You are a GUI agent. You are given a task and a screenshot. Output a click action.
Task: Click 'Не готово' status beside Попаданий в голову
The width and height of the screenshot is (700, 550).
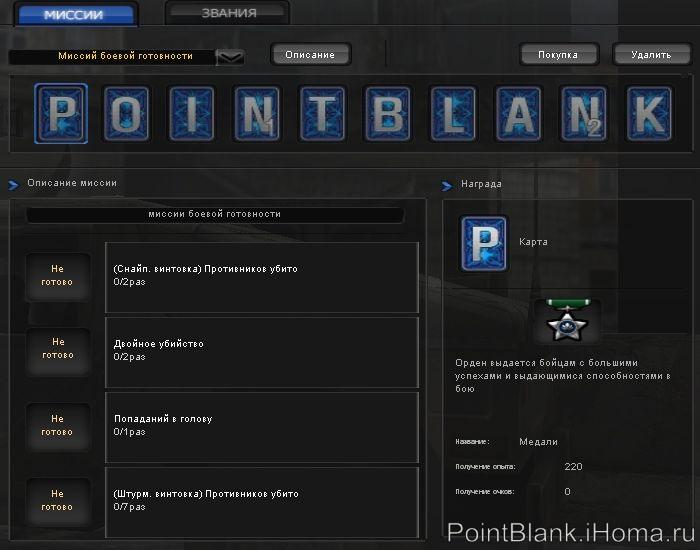[57, 425]
